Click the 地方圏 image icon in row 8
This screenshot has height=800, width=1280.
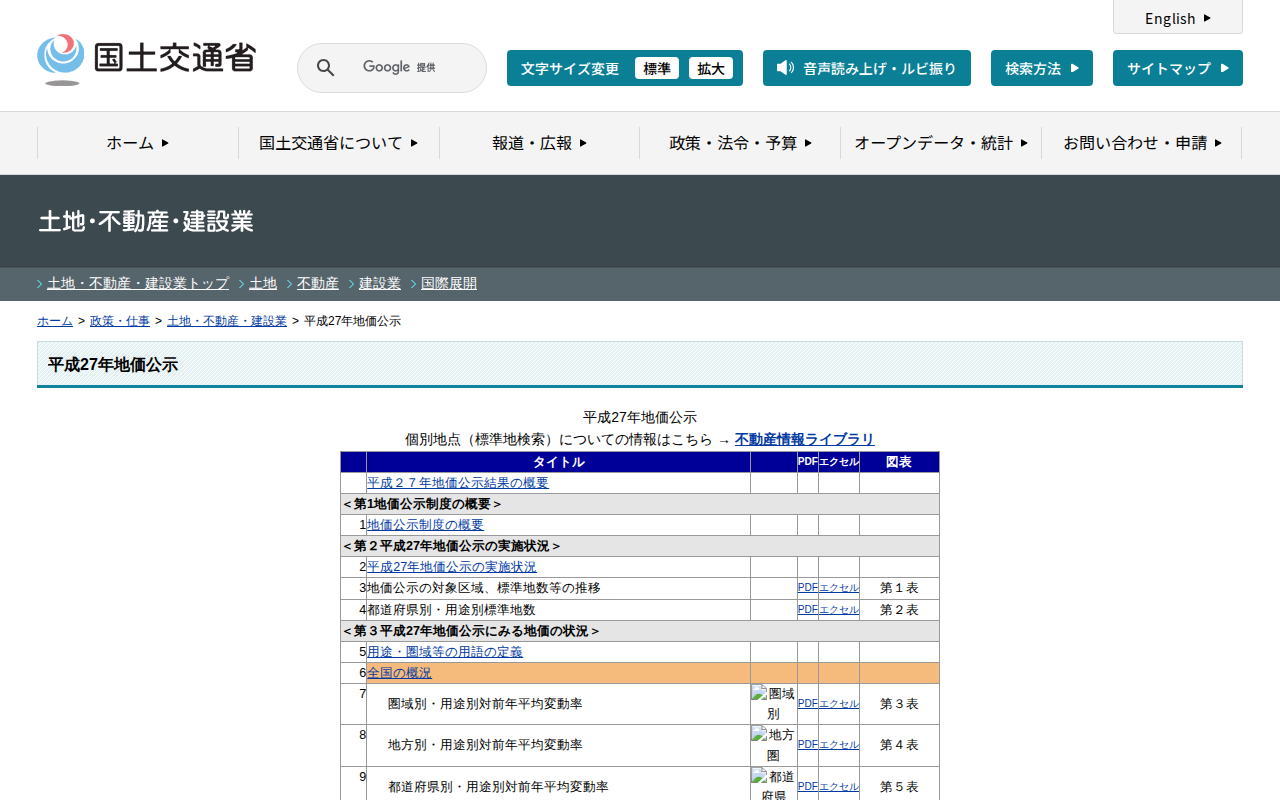[773, 745]
